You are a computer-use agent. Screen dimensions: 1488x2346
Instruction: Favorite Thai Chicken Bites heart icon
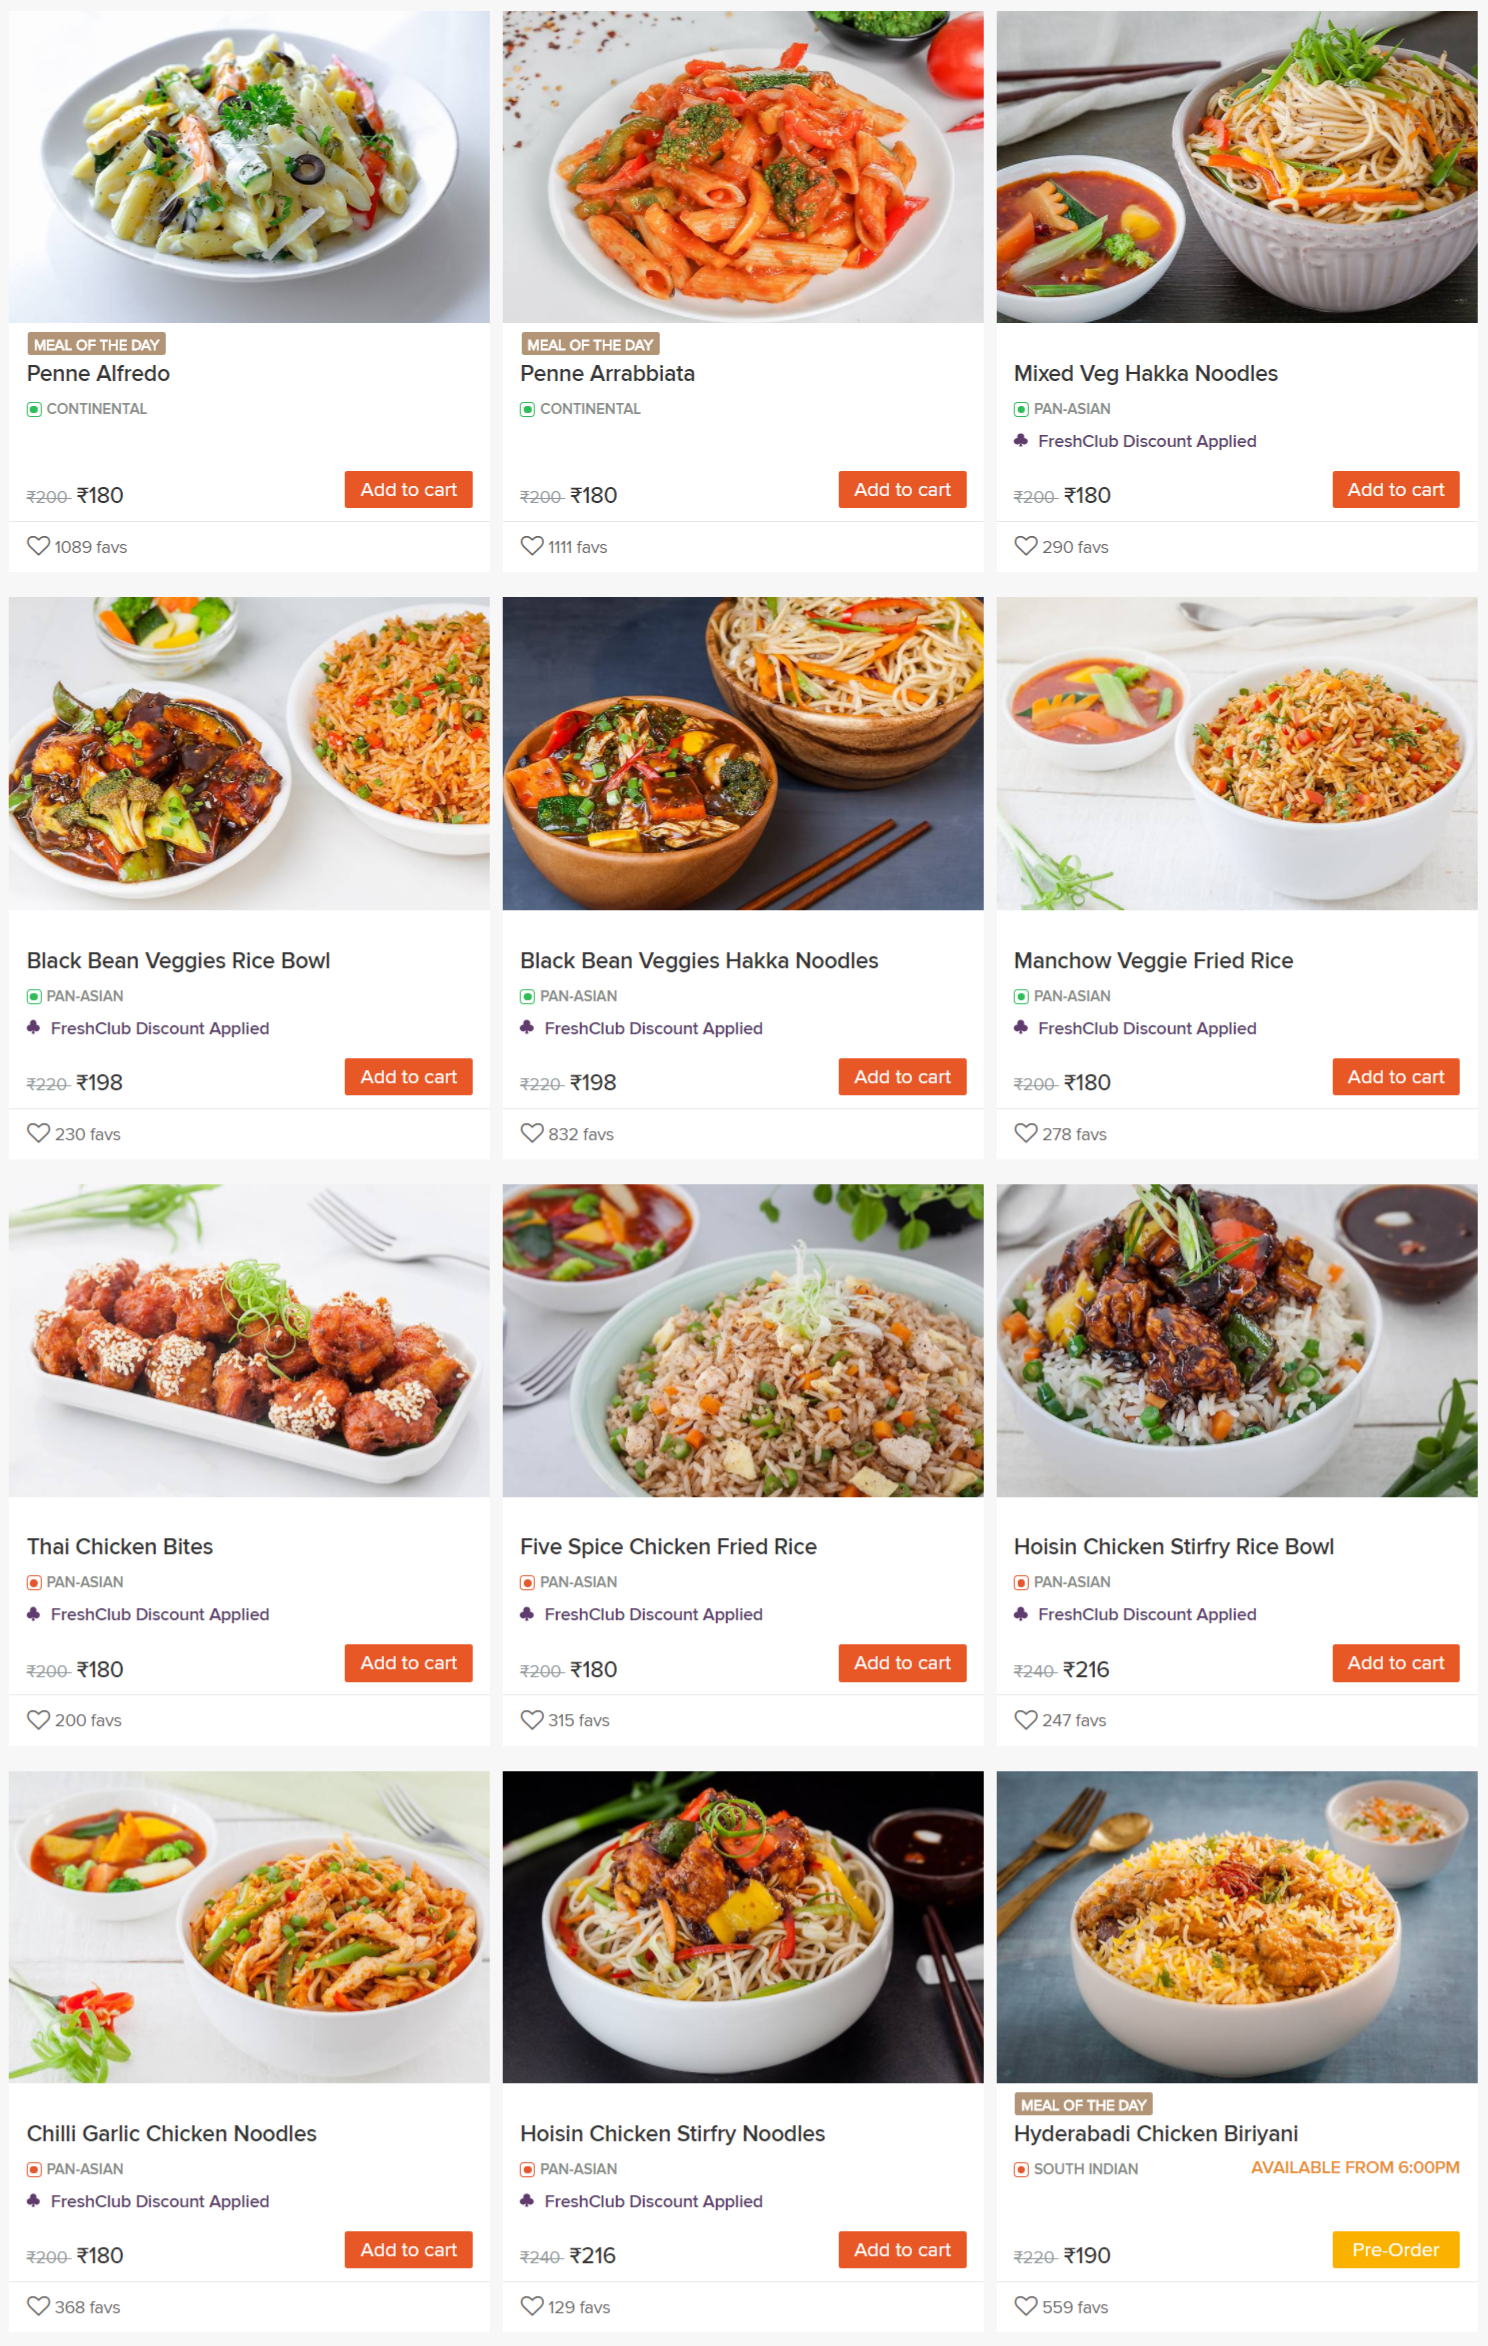click(38, 1719)
